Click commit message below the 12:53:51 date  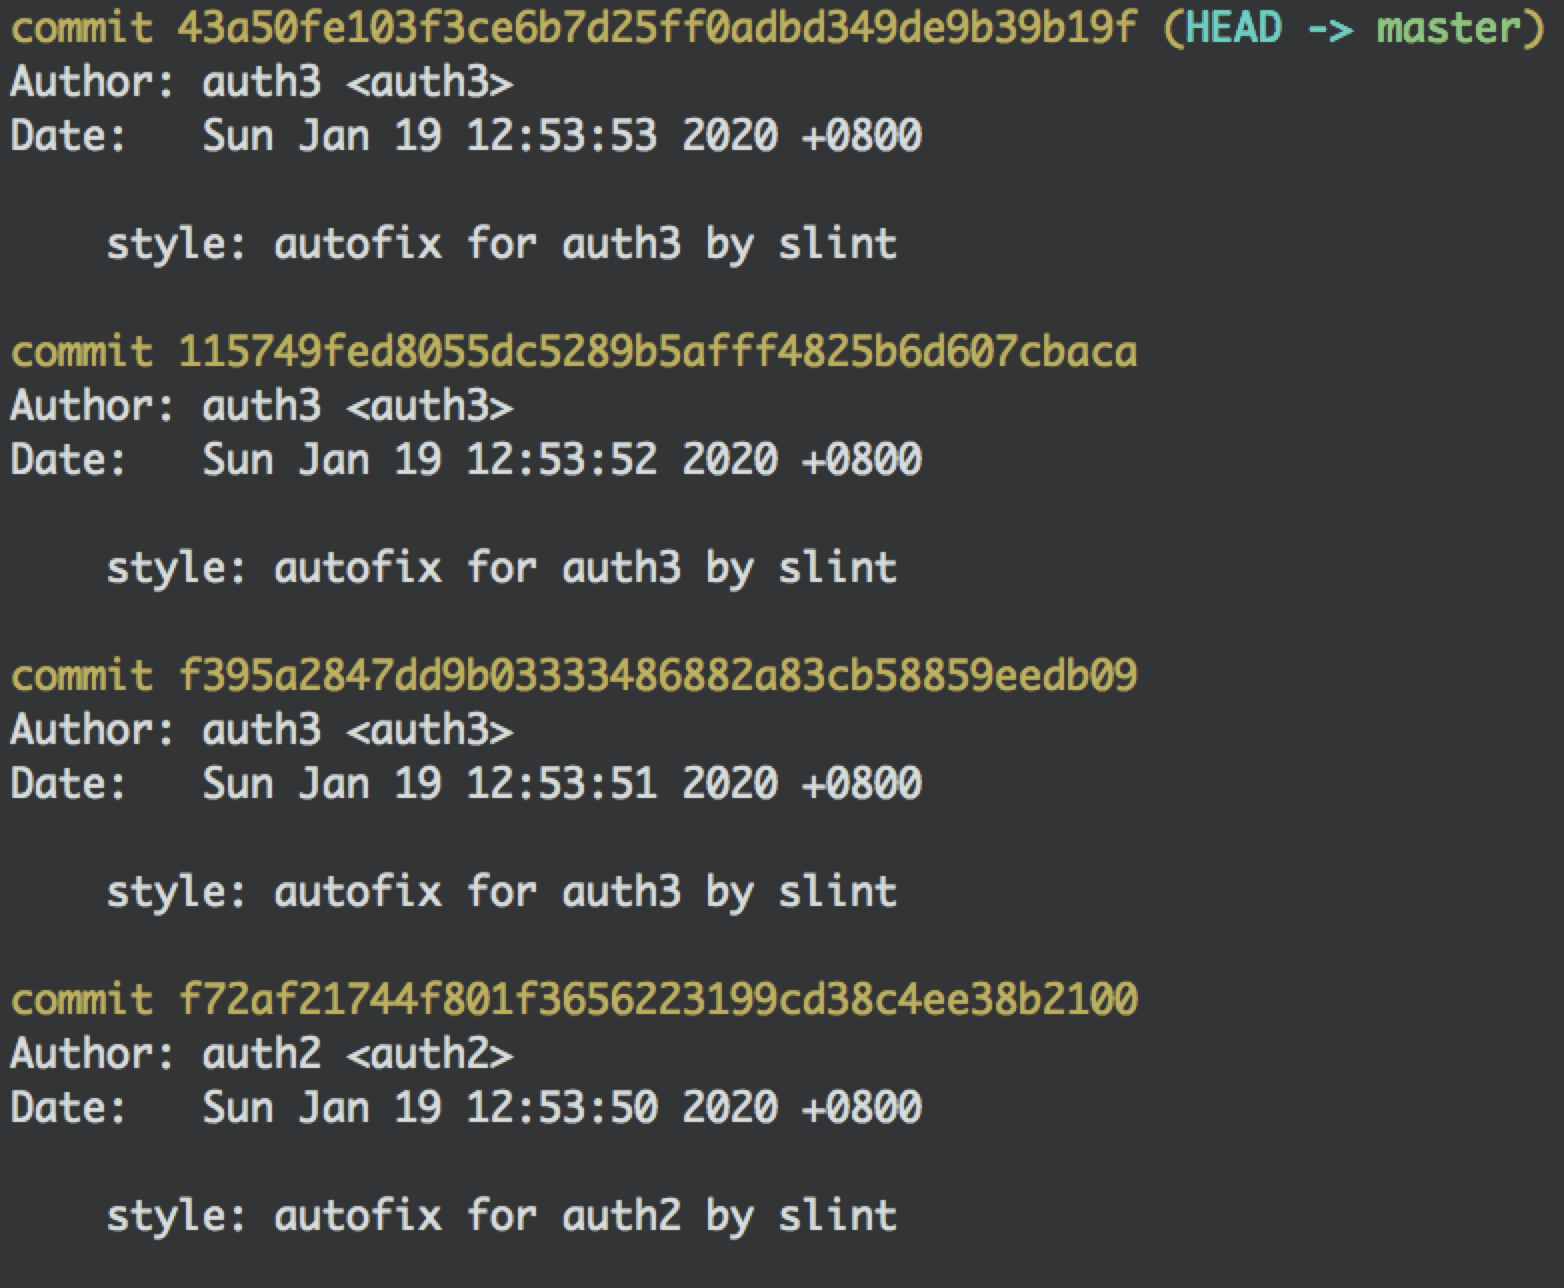(501, 892)
